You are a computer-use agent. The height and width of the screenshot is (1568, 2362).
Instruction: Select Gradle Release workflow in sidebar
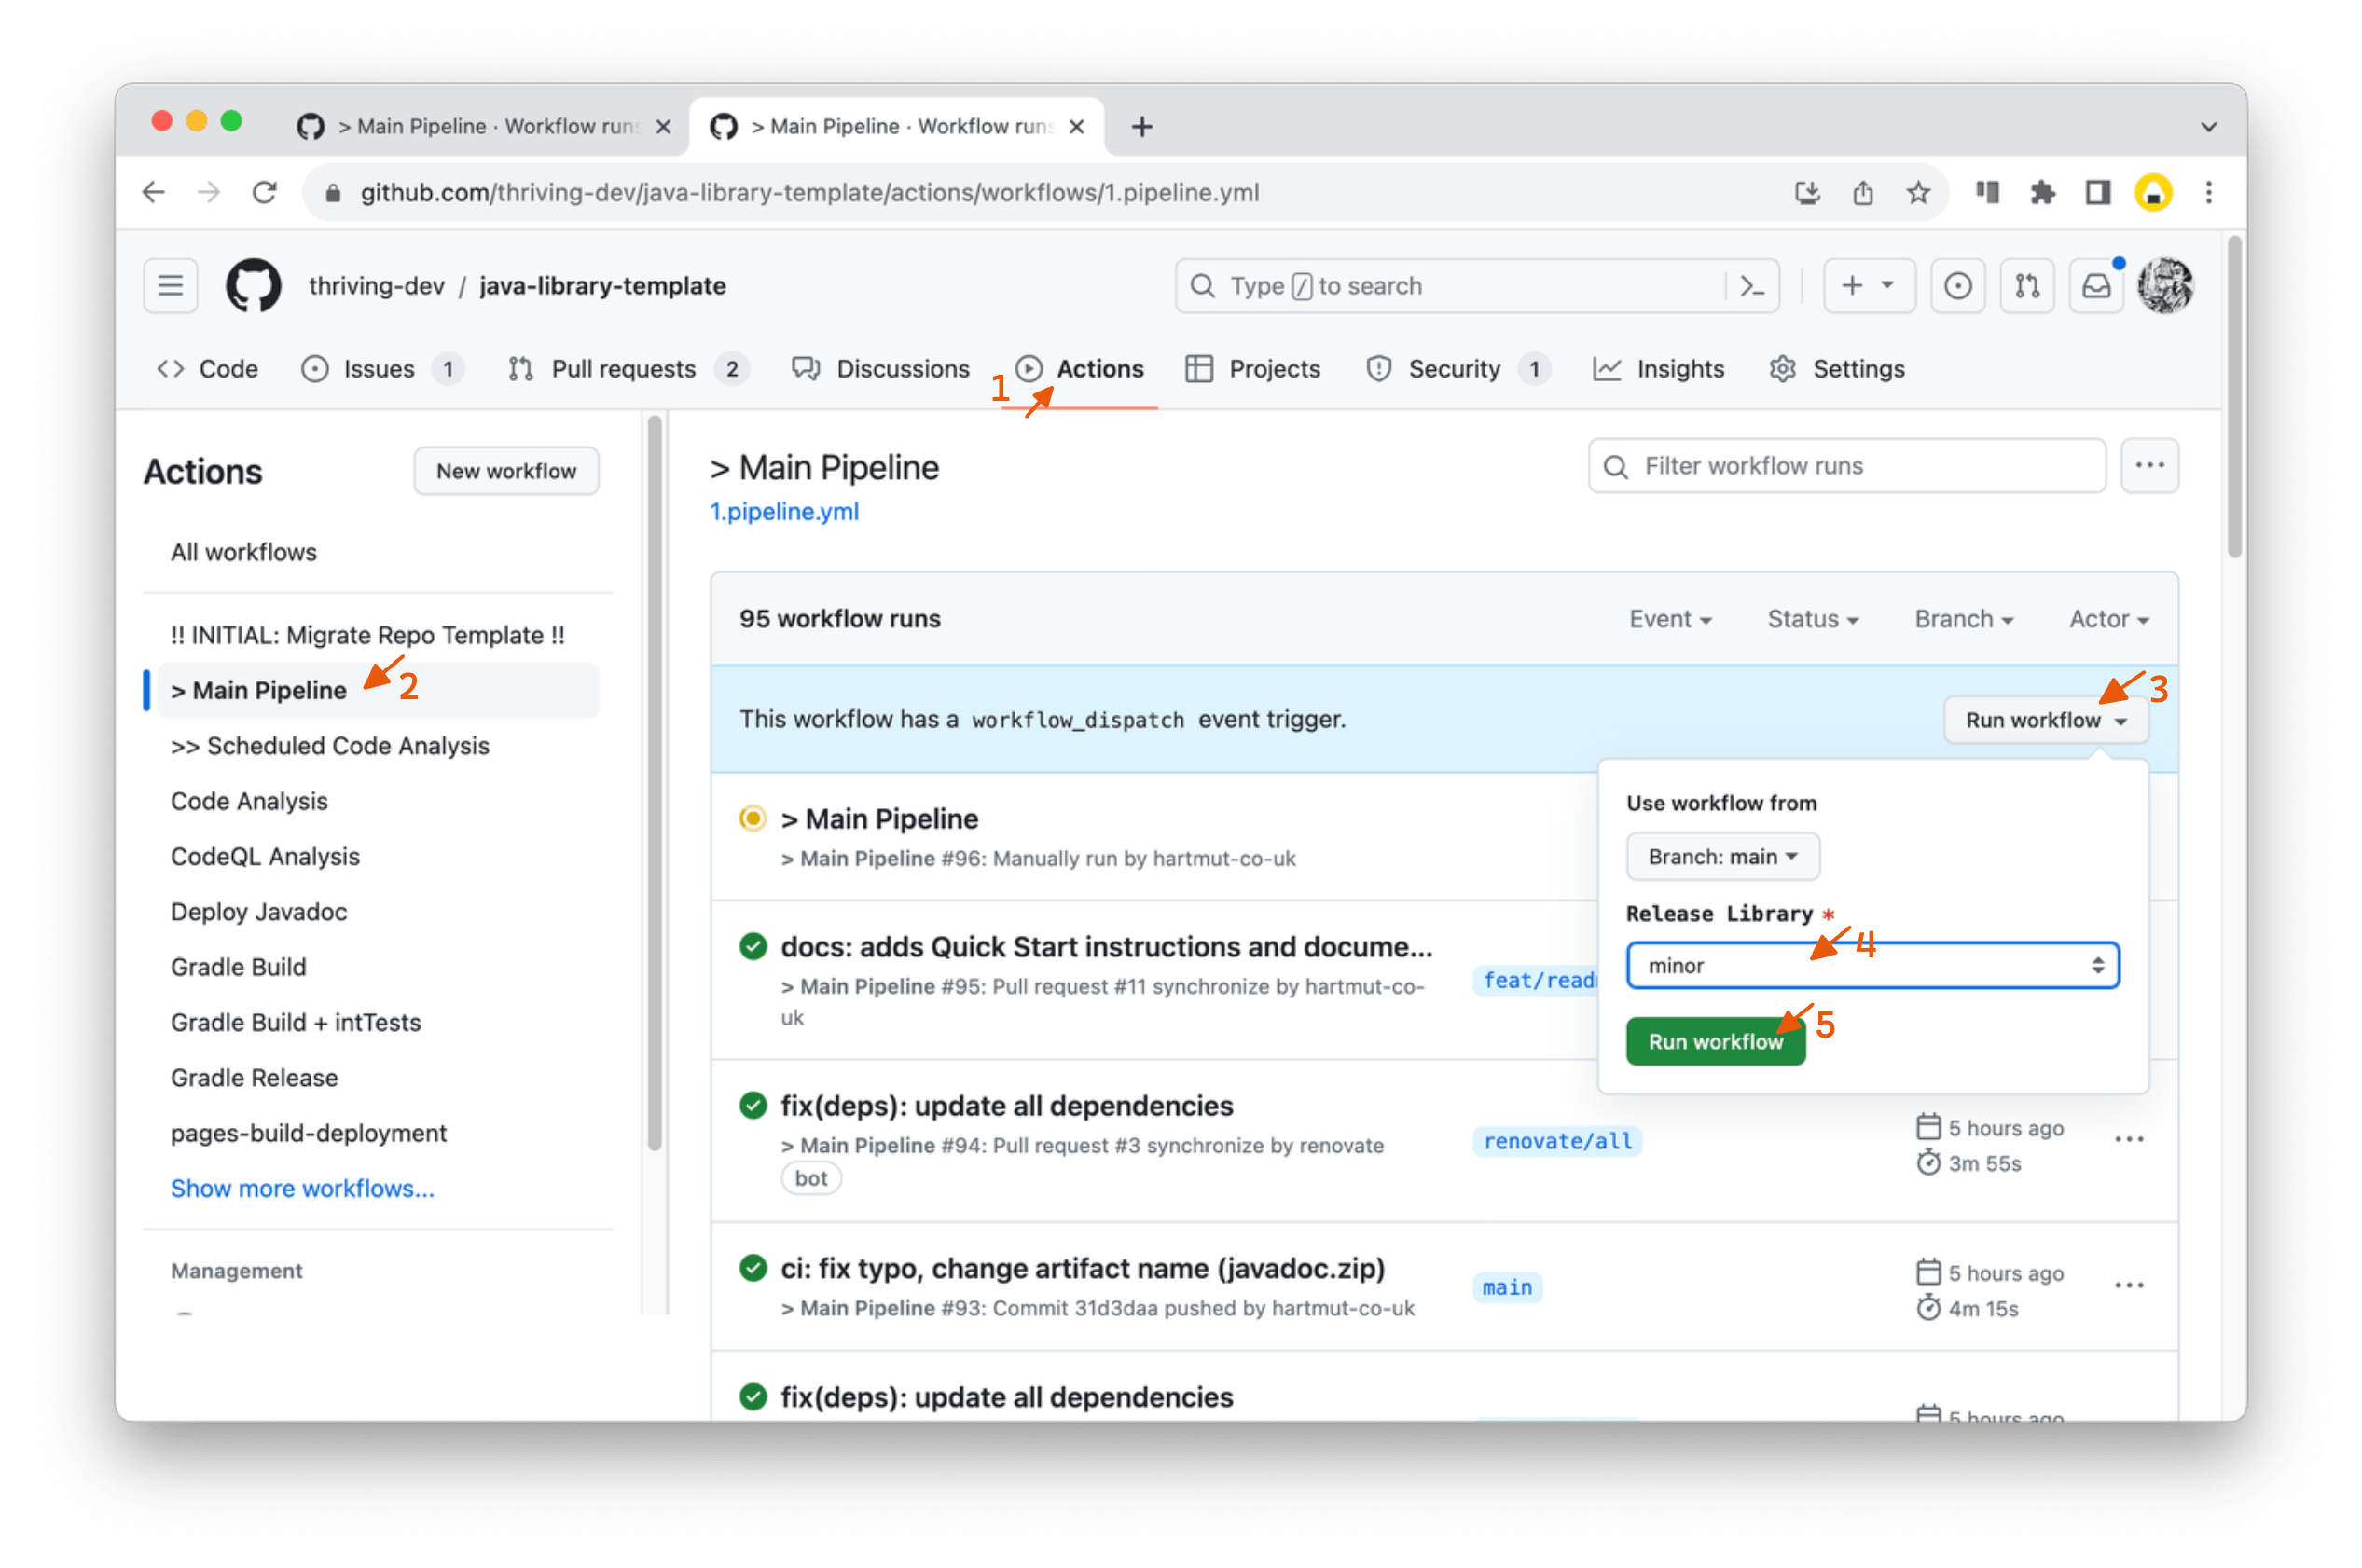coord(254,1078)
